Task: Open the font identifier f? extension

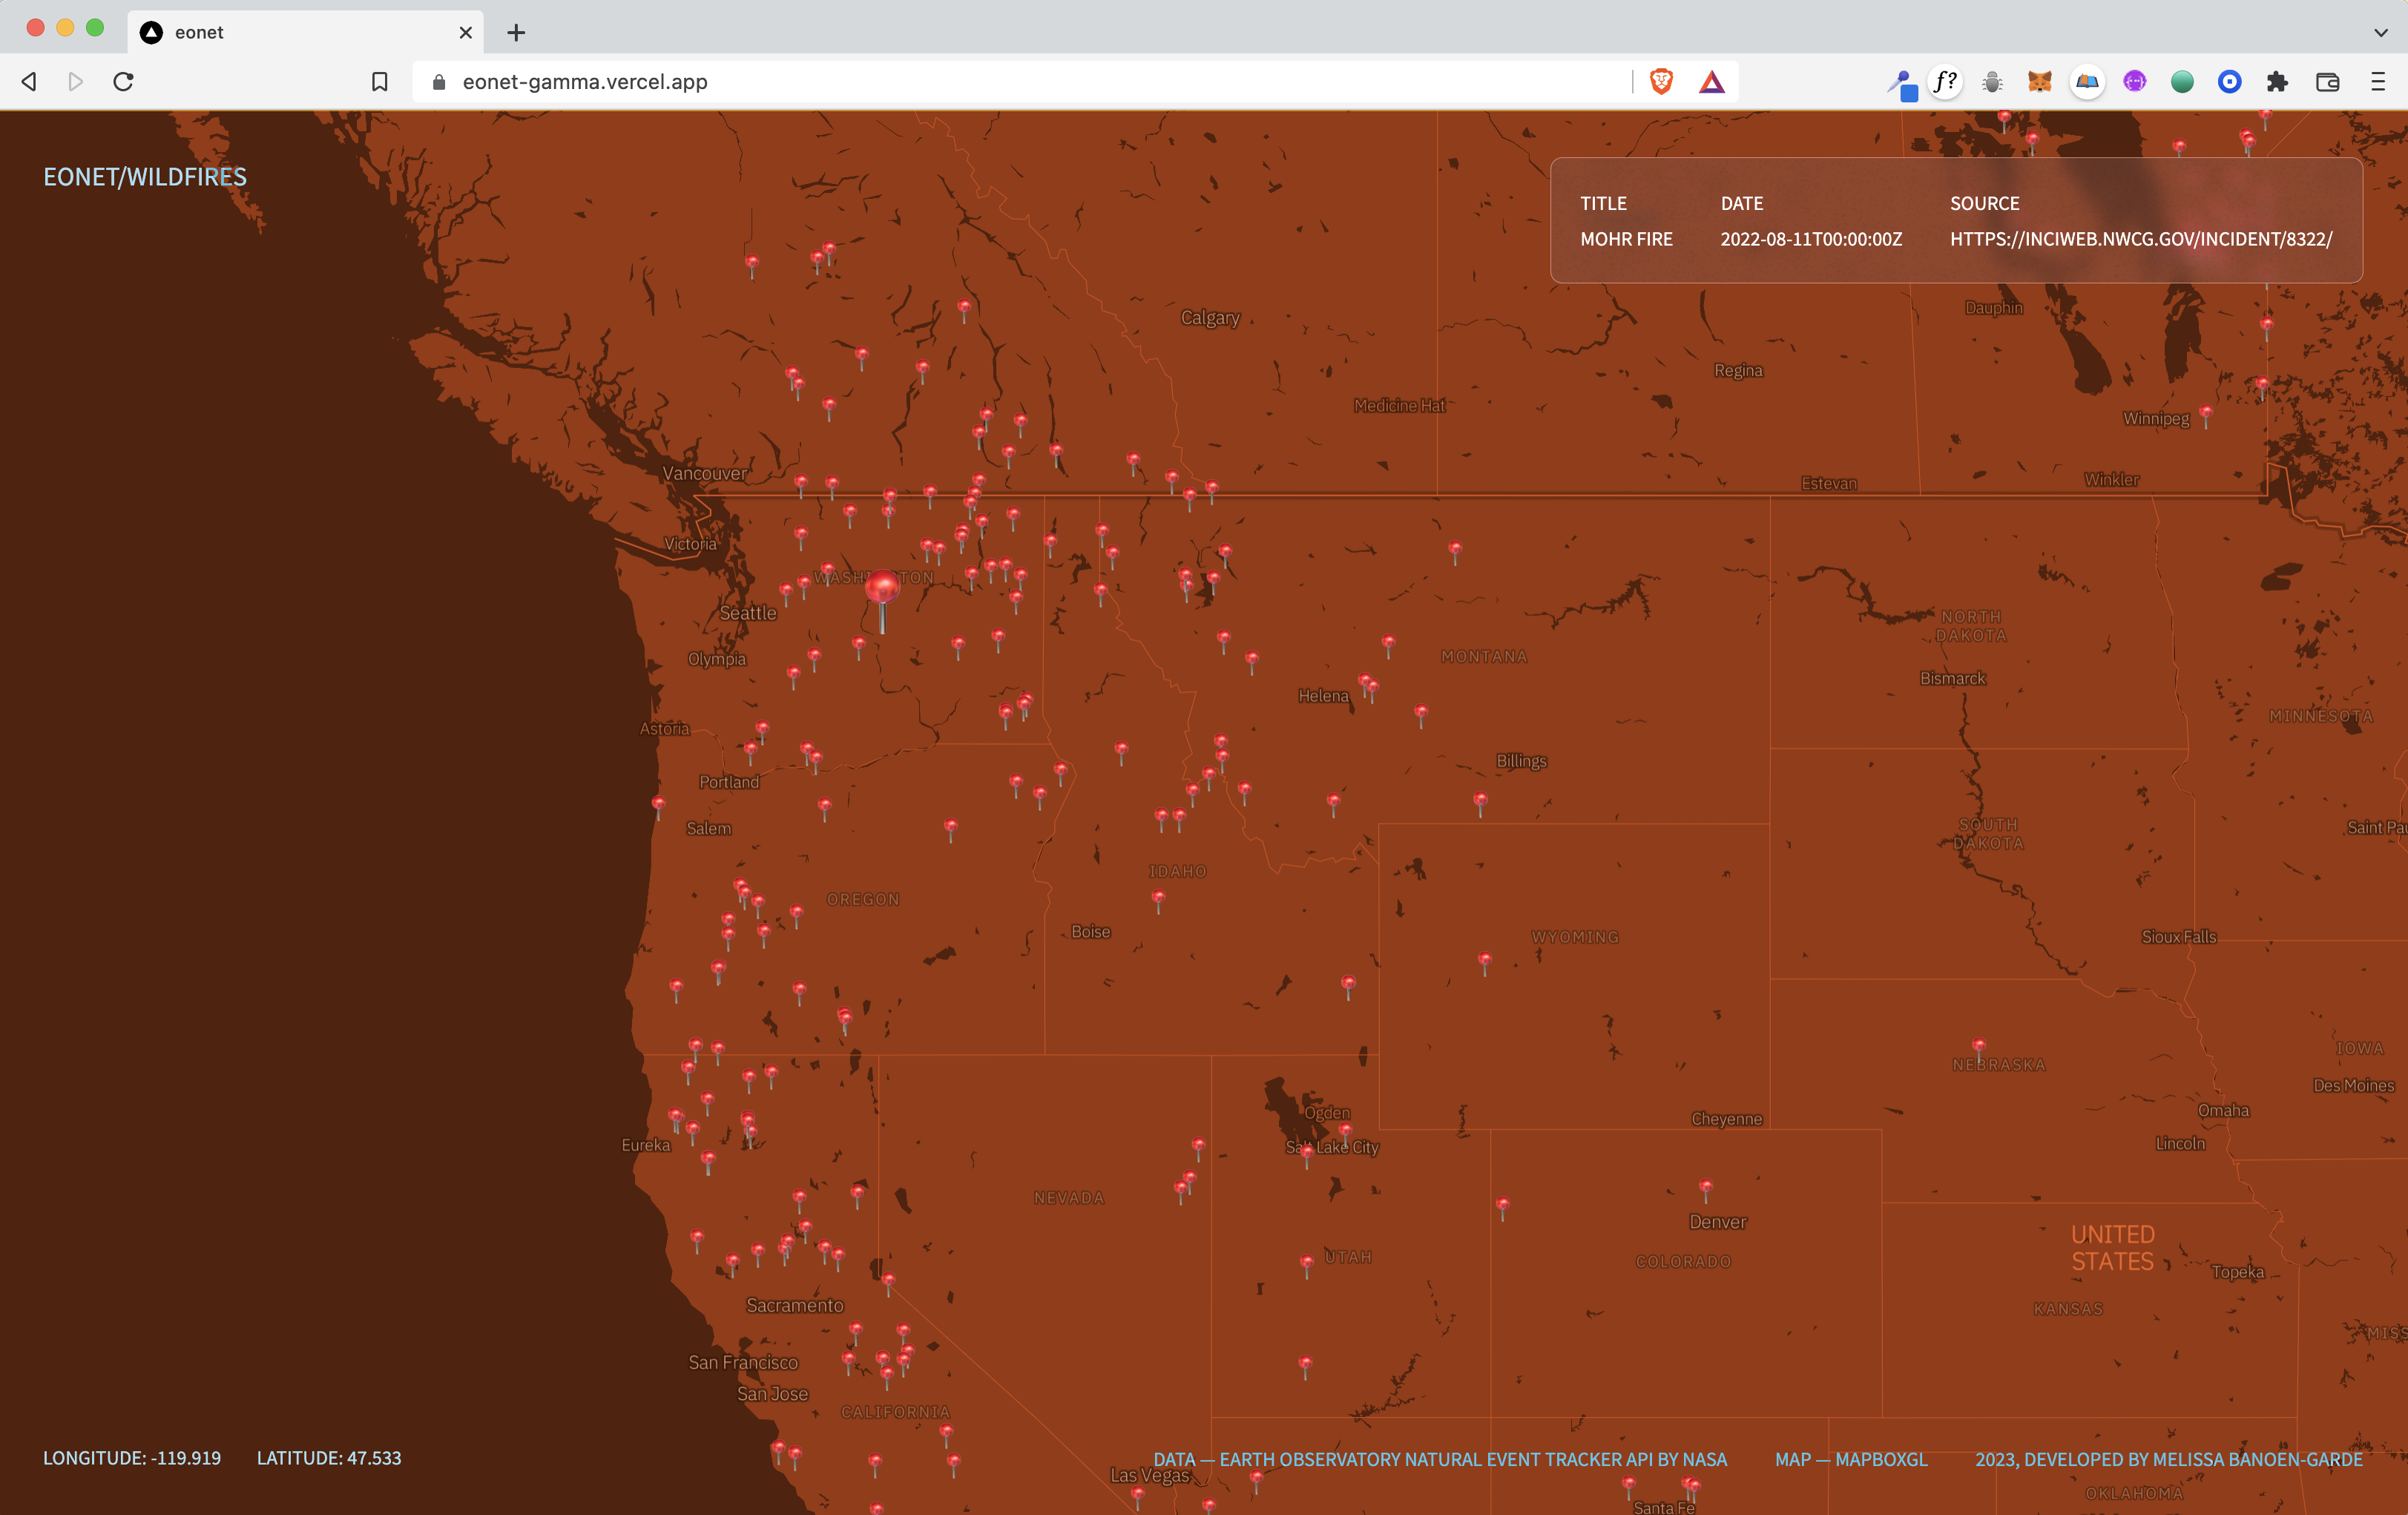Action: pos(1945,82)
